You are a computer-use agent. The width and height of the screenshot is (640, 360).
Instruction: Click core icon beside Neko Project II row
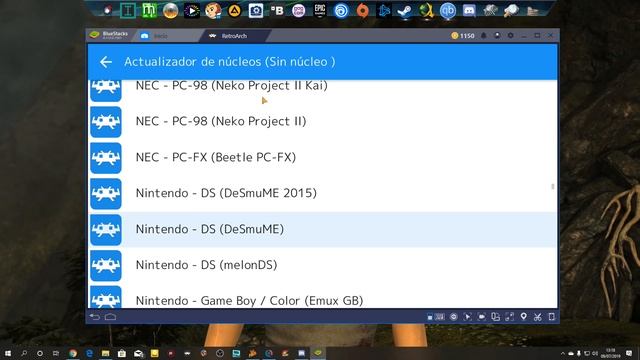coord(106,122)
